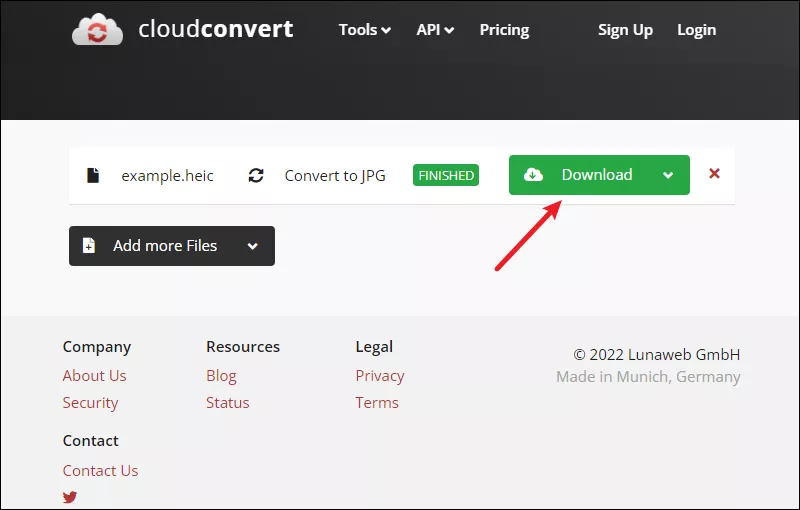Open the API menu

435,30
